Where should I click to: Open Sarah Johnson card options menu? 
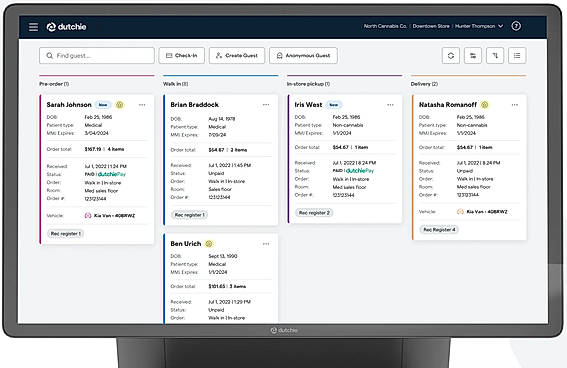(x=142, y=105)
